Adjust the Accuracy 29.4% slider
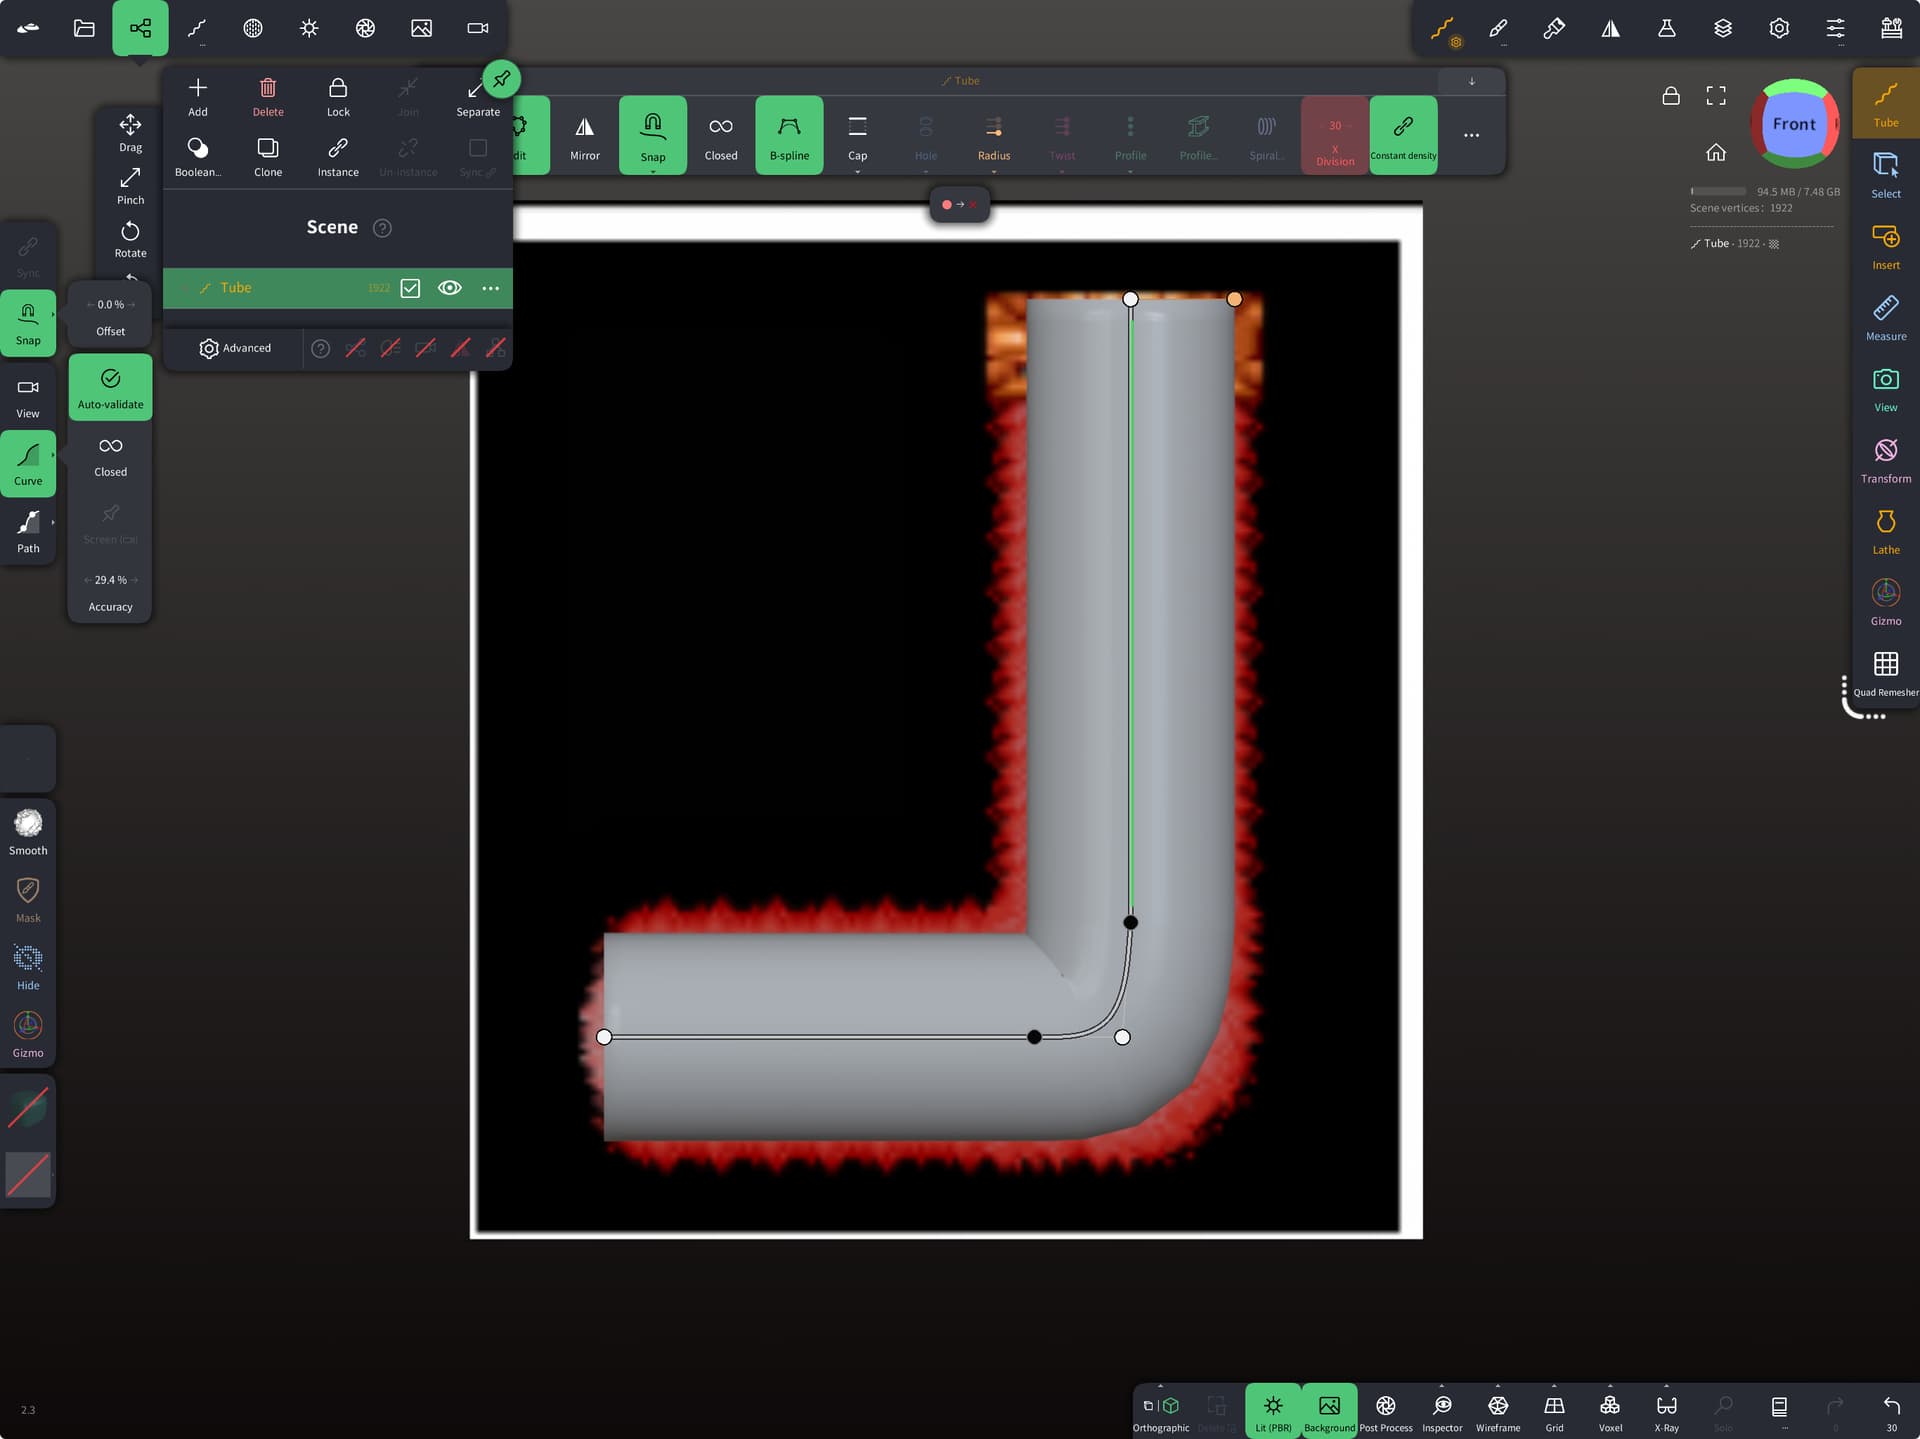This screenshot has width=1920, height=1439. click(110, 580)
